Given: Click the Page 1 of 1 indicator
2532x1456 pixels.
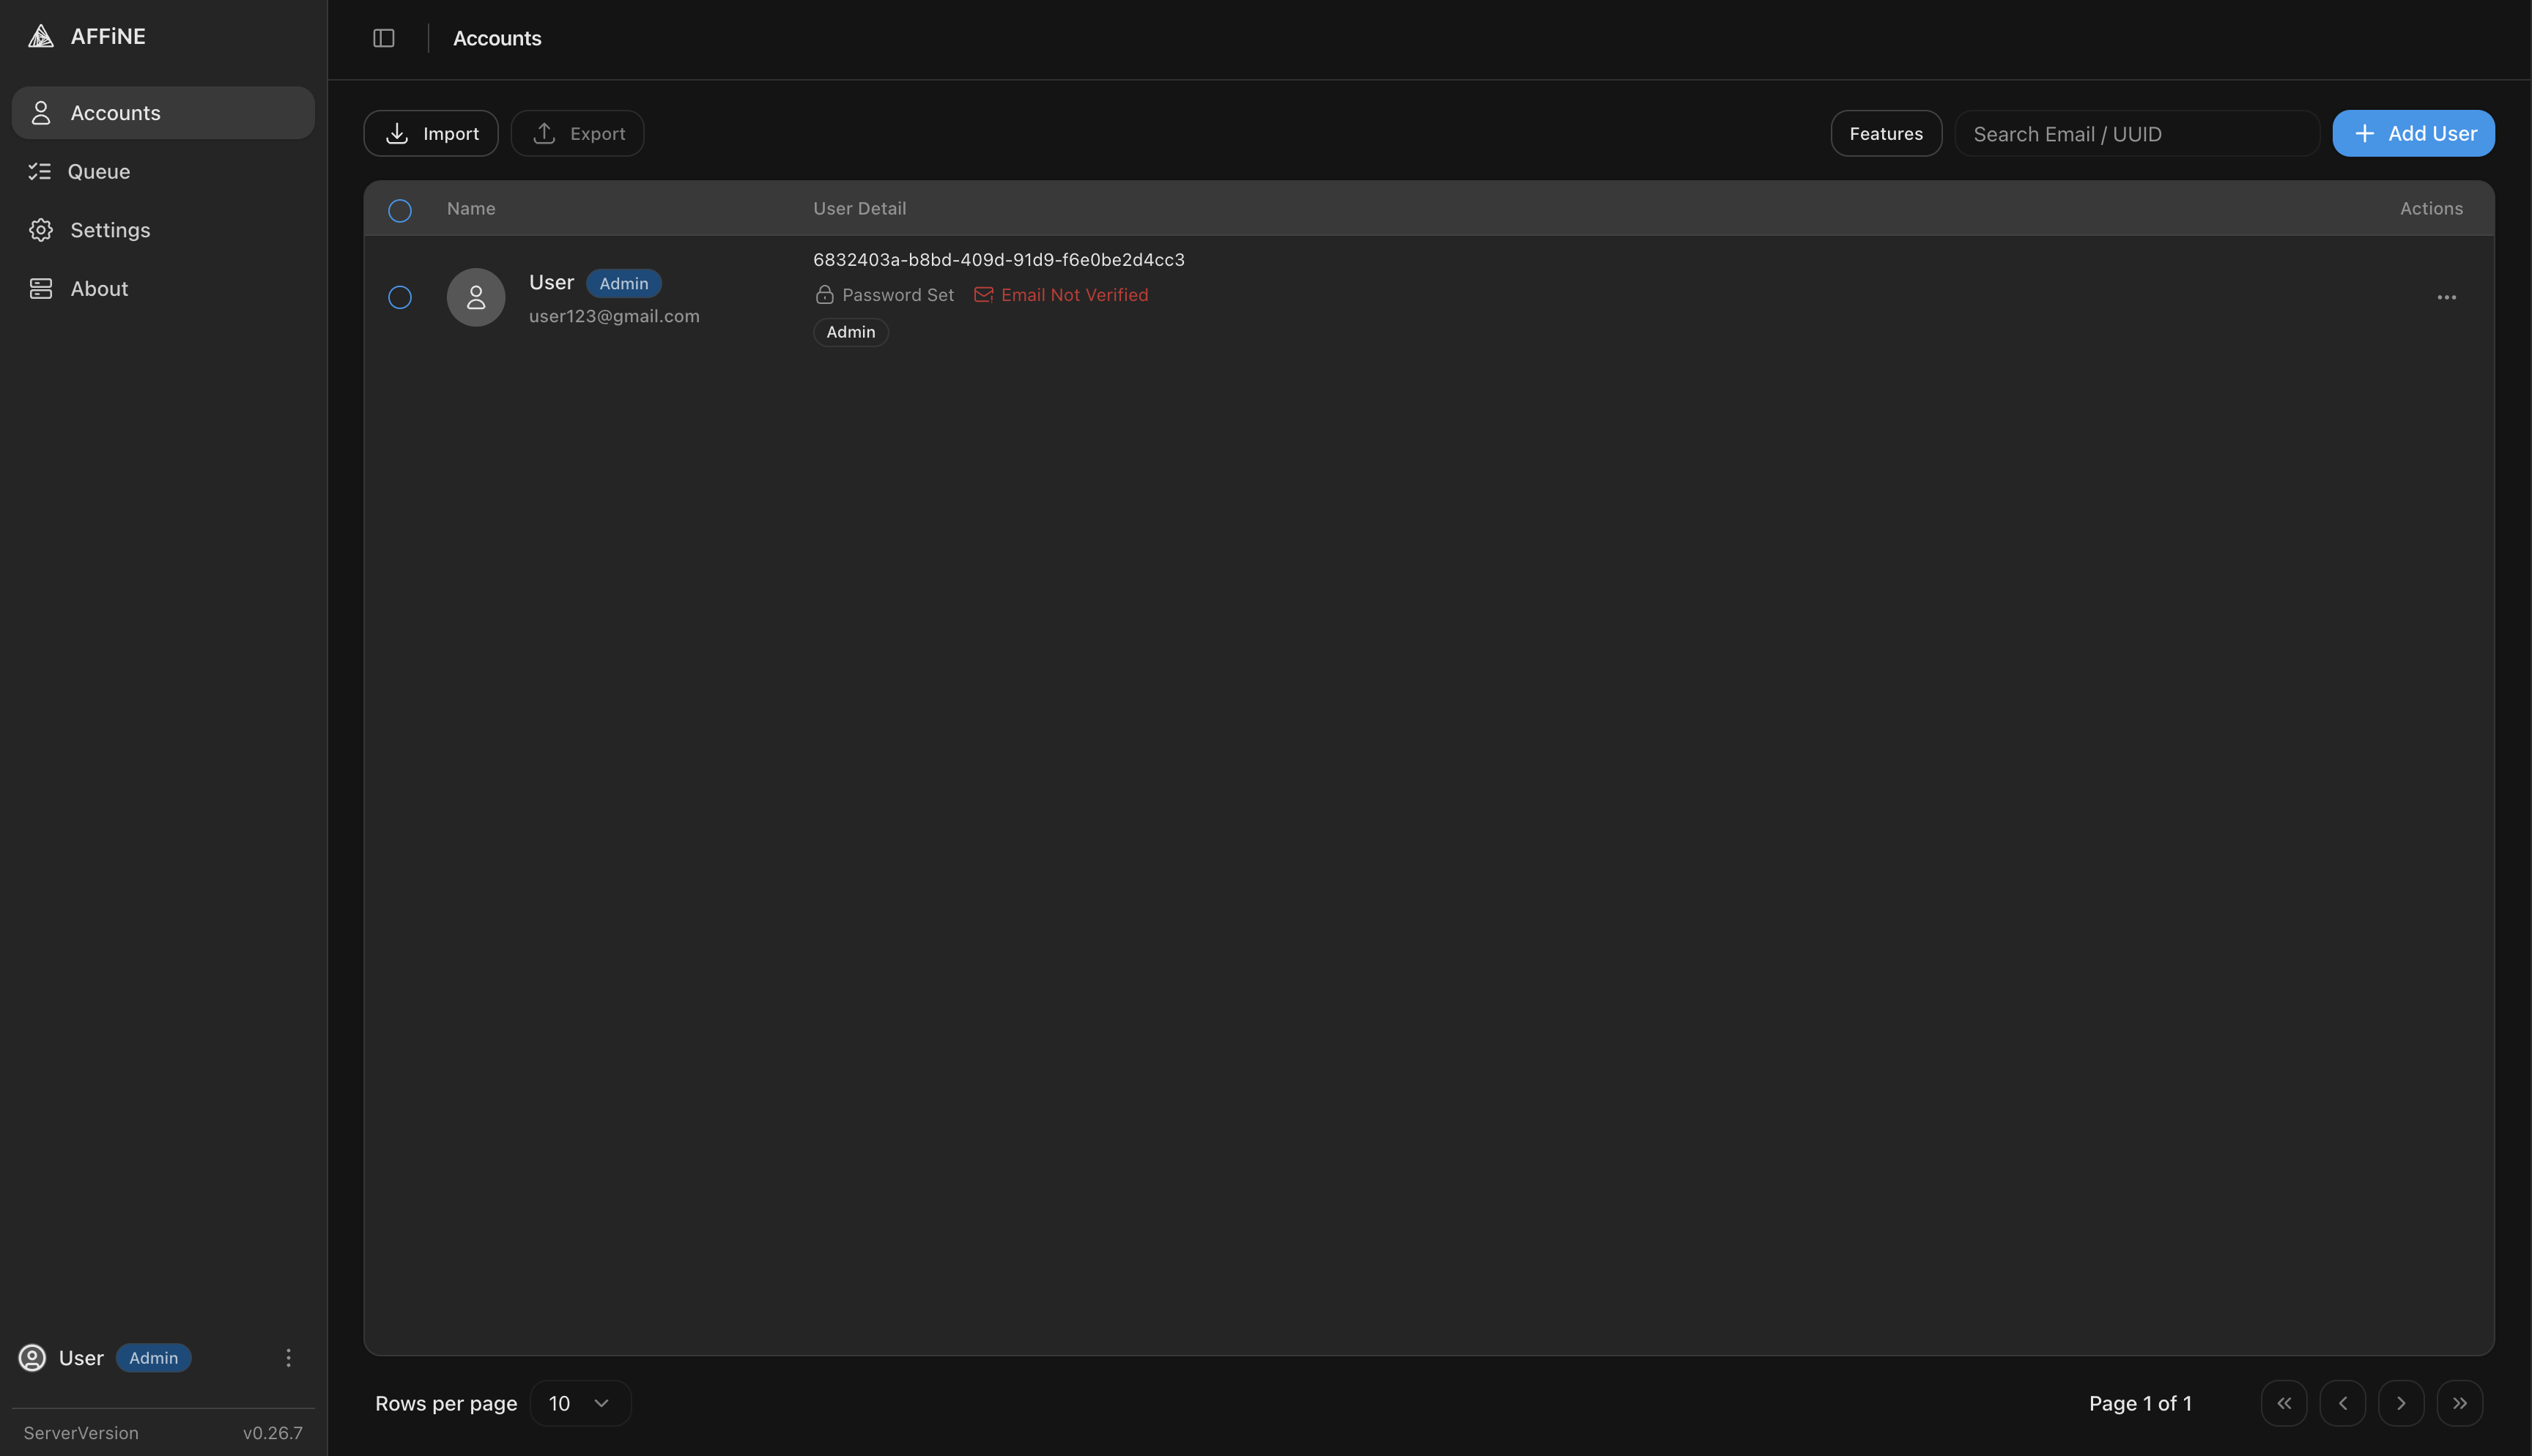Looking at the screenshot, I should click(x=2140, y=1403).
